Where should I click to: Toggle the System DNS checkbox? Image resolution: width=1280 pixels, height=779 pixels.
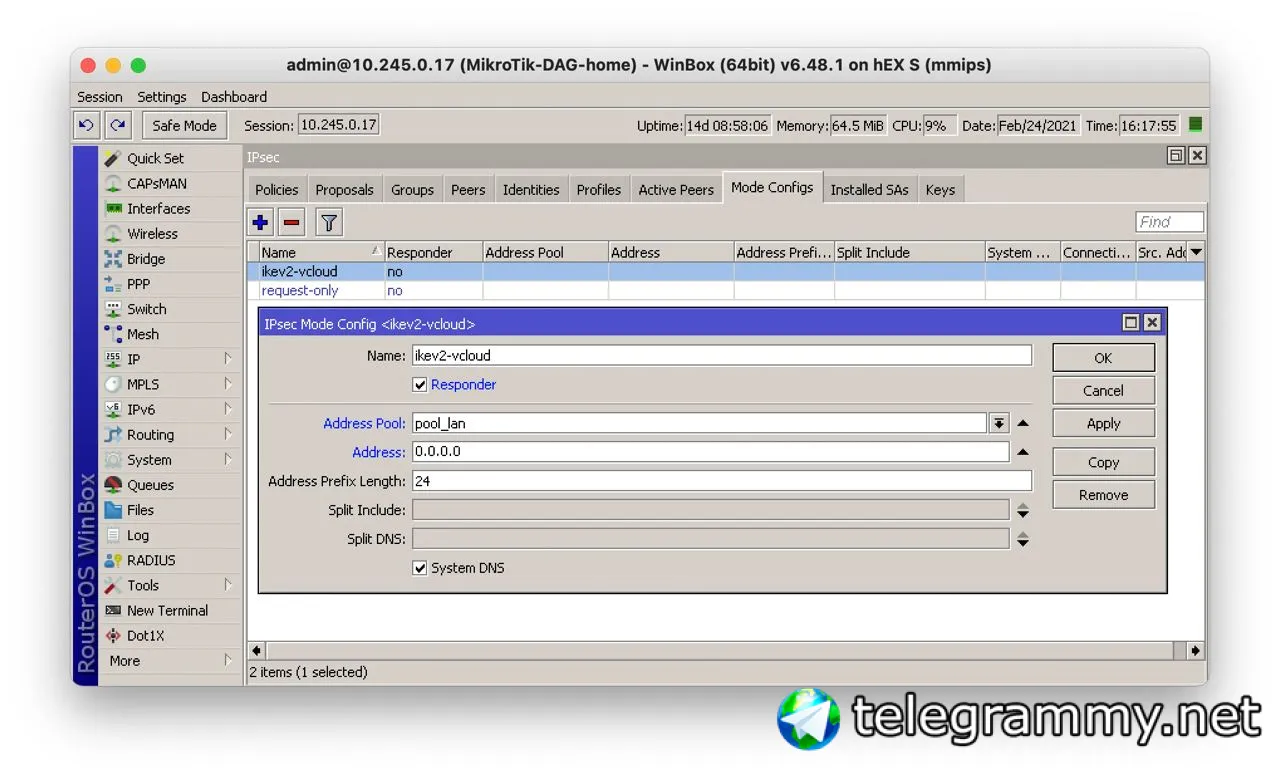click(x=420, y=568)
